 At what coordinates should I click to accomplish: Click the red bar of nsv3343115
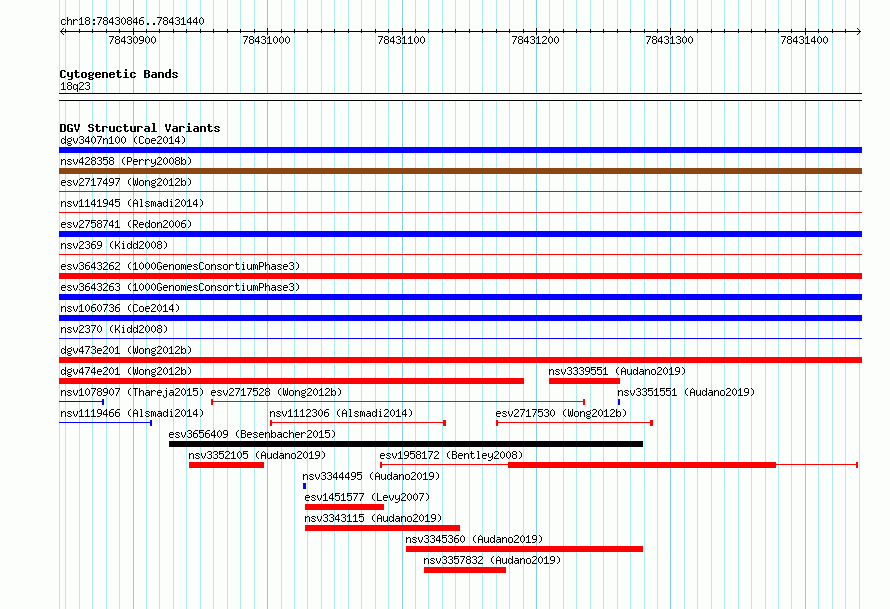coord(383,528)
